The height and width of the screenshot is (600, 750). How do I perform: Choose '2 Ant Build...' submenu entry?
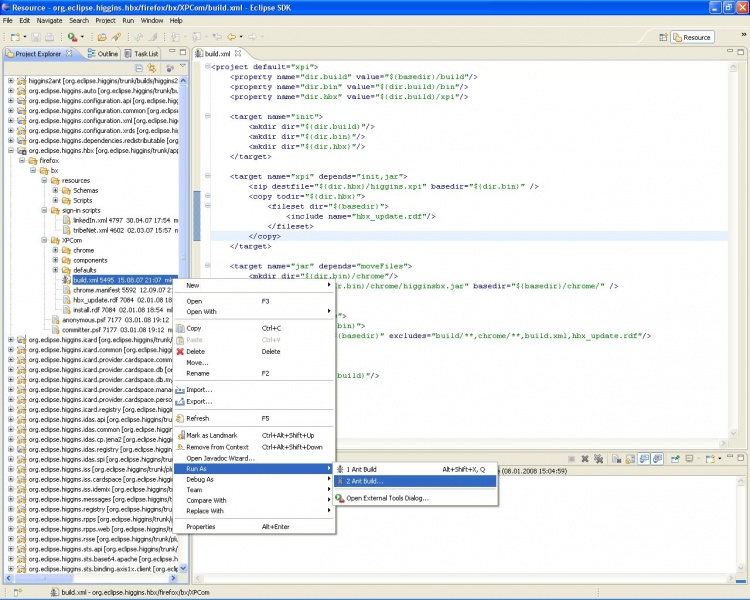coord(415,481)
